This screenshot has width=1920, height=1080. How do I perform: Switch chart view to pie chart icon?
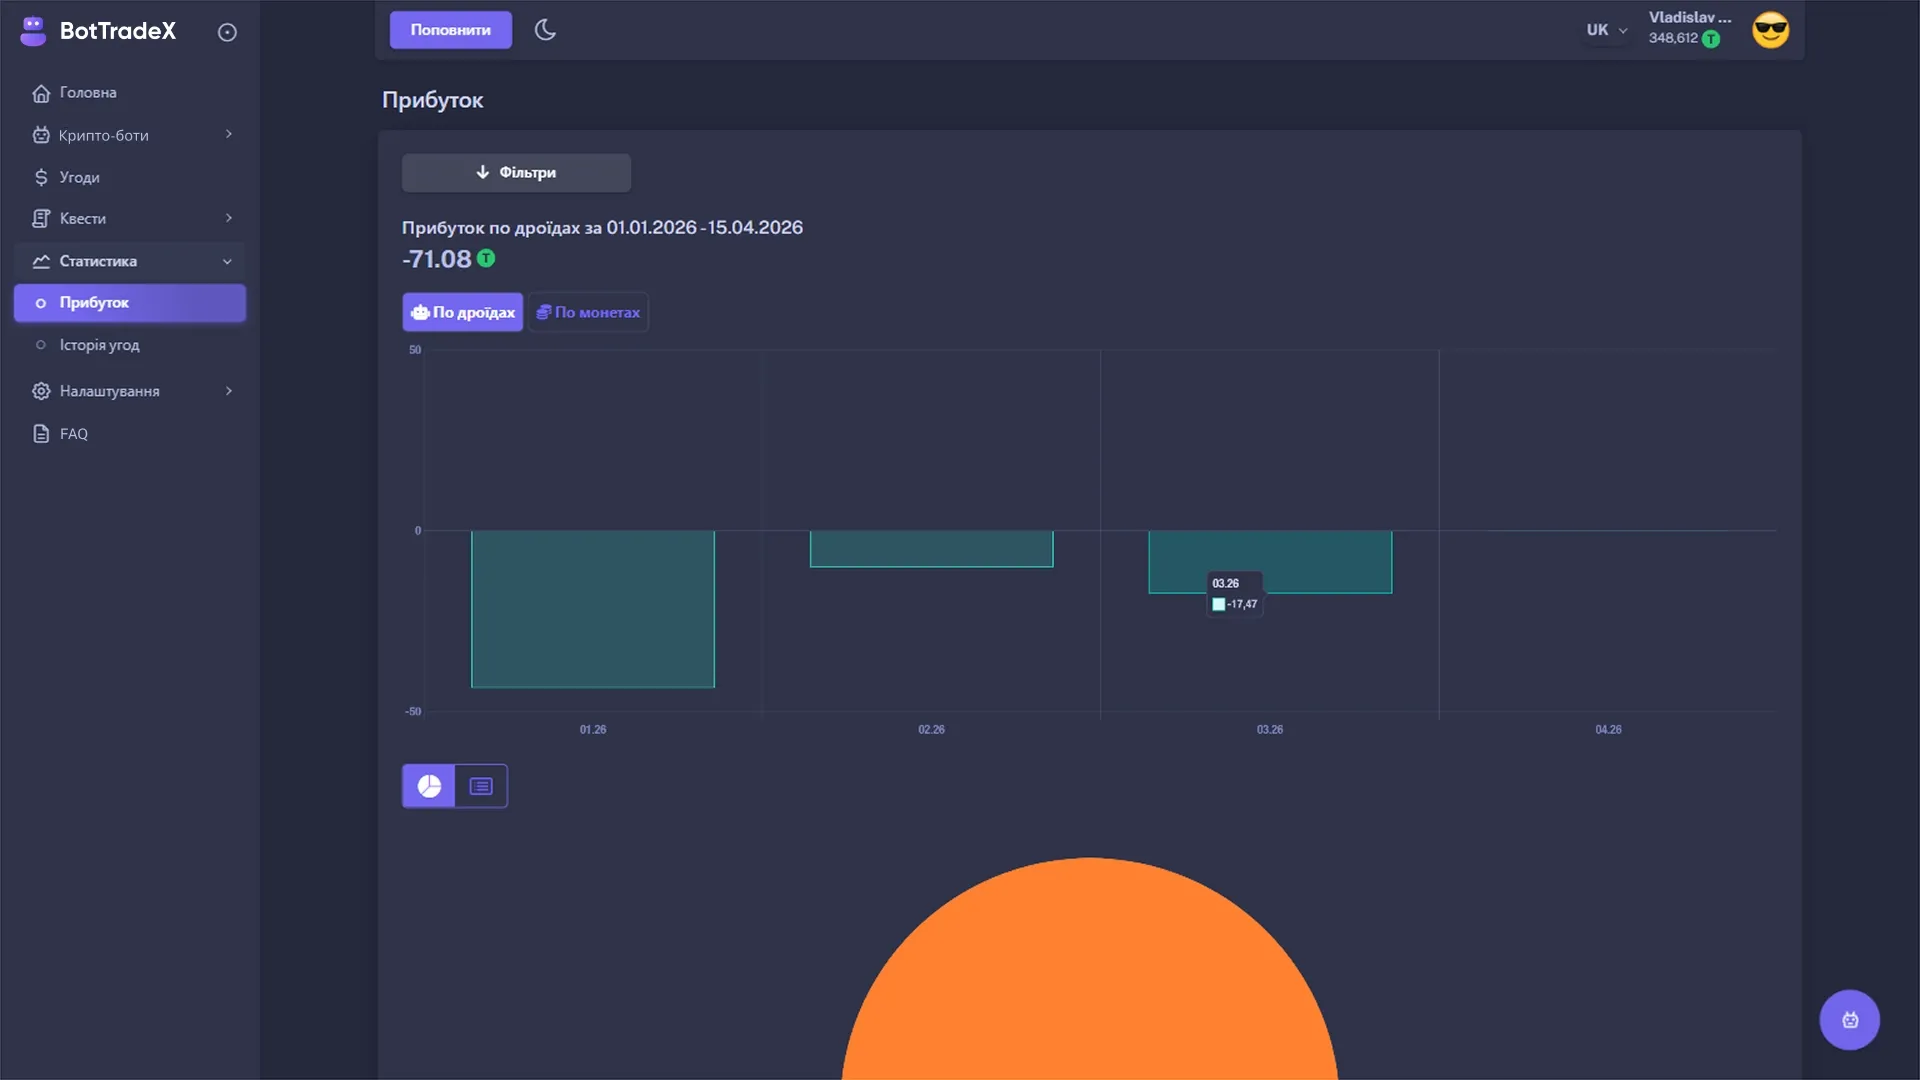click(429, 786)
